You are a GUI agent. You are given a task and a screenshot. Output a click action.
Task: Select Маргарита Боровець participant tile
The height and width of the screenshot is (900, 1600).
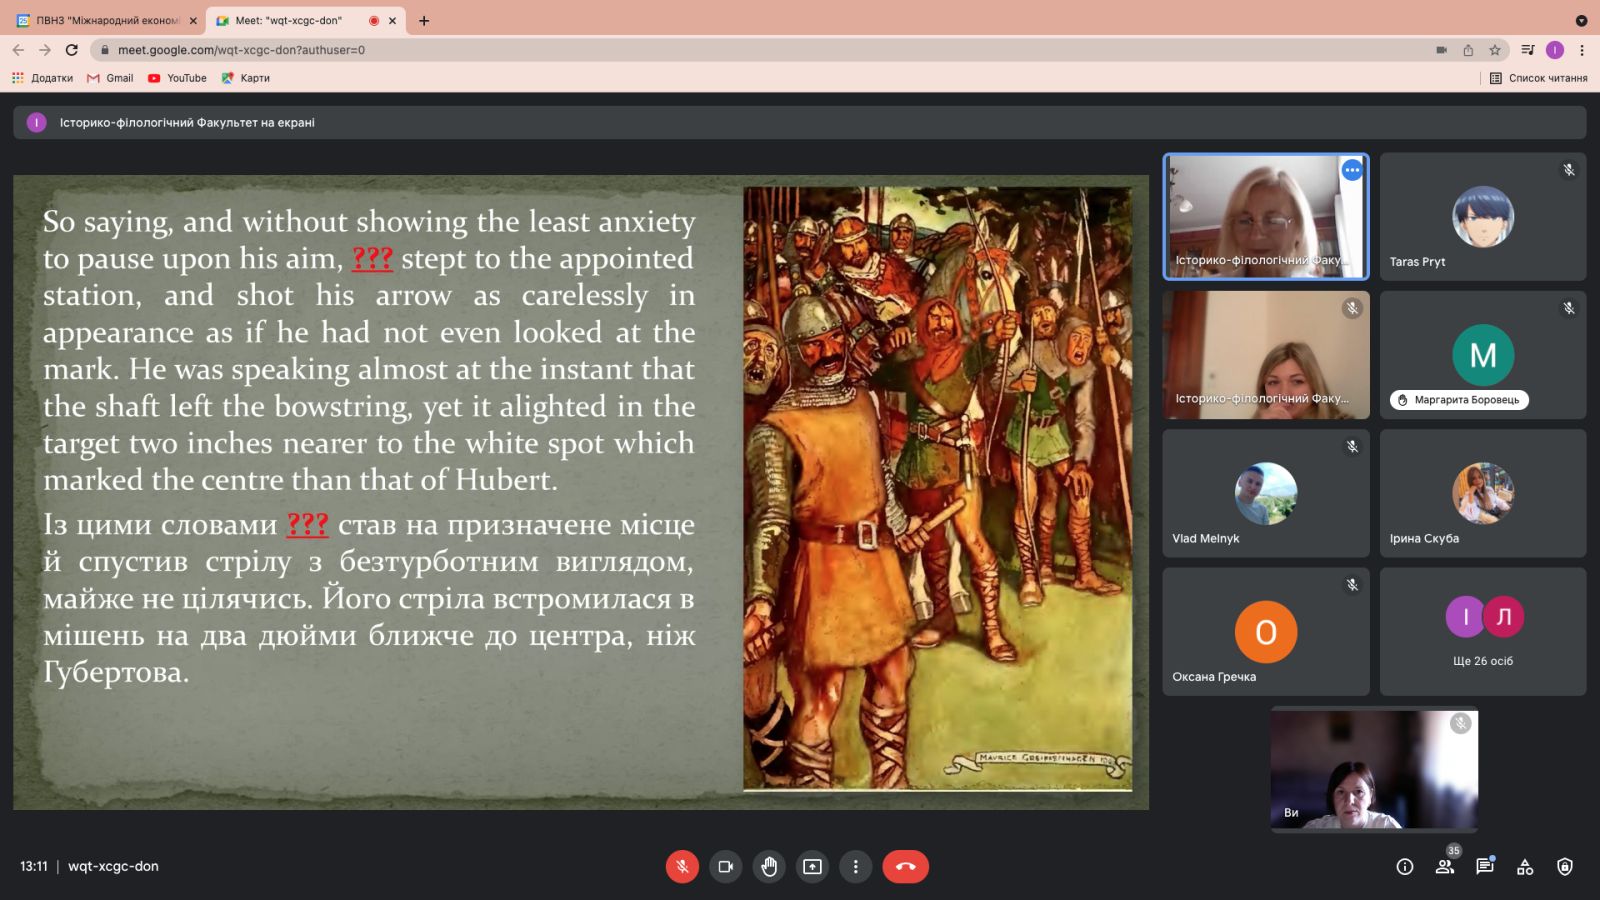click(x=1483, y=354)
